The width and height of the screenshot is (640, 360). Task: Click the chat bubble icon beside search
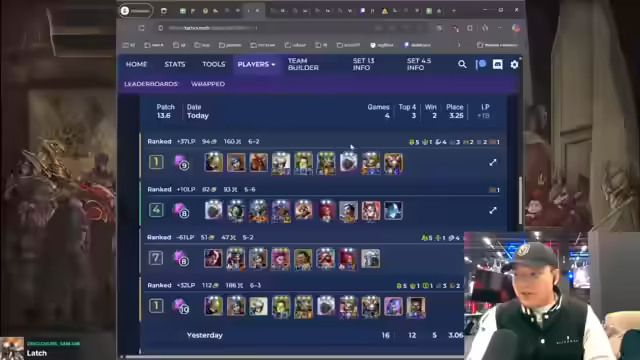(481, 64)
